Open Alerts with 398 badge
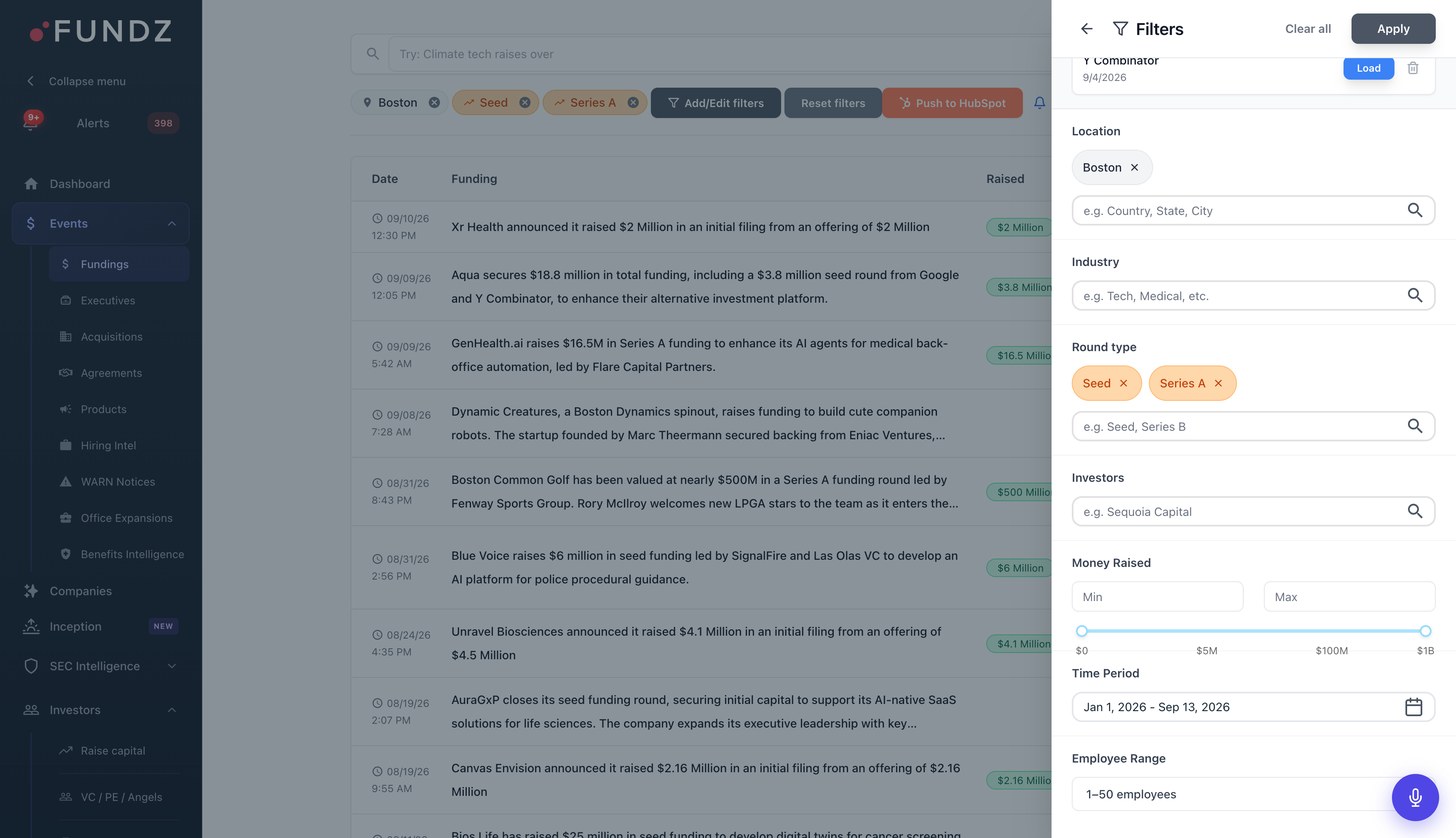 [x=100, y=123]
